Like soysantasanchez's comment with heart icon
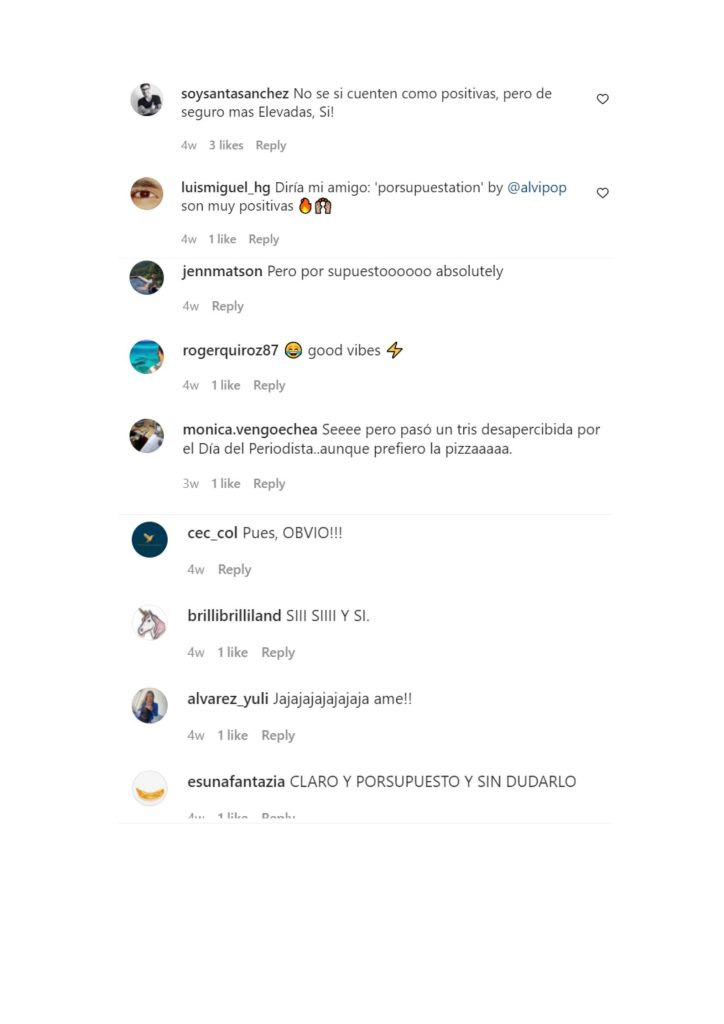Screen dimensions: 724x1024 tap(603, 99)
